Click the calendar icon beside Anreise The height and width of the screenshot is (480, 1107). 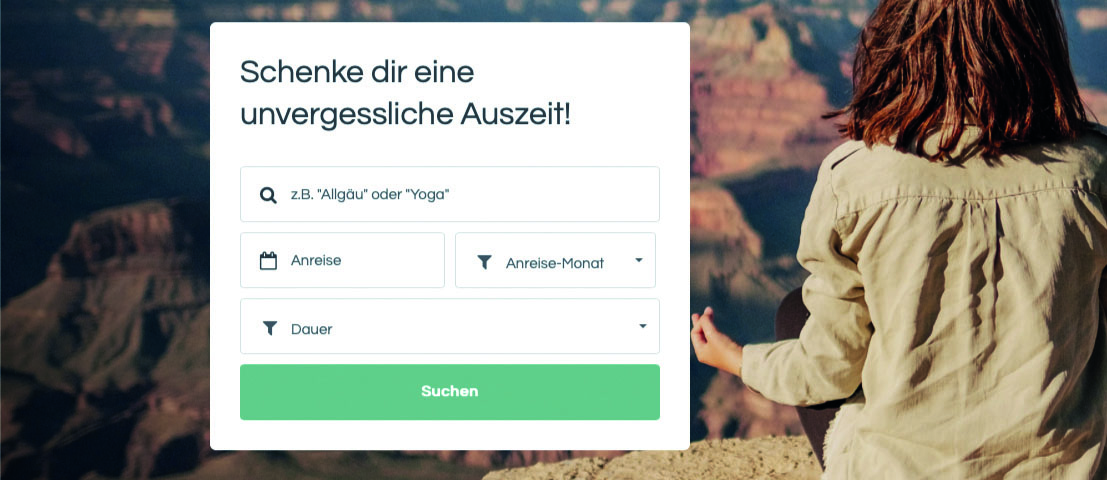coord(268,260)
